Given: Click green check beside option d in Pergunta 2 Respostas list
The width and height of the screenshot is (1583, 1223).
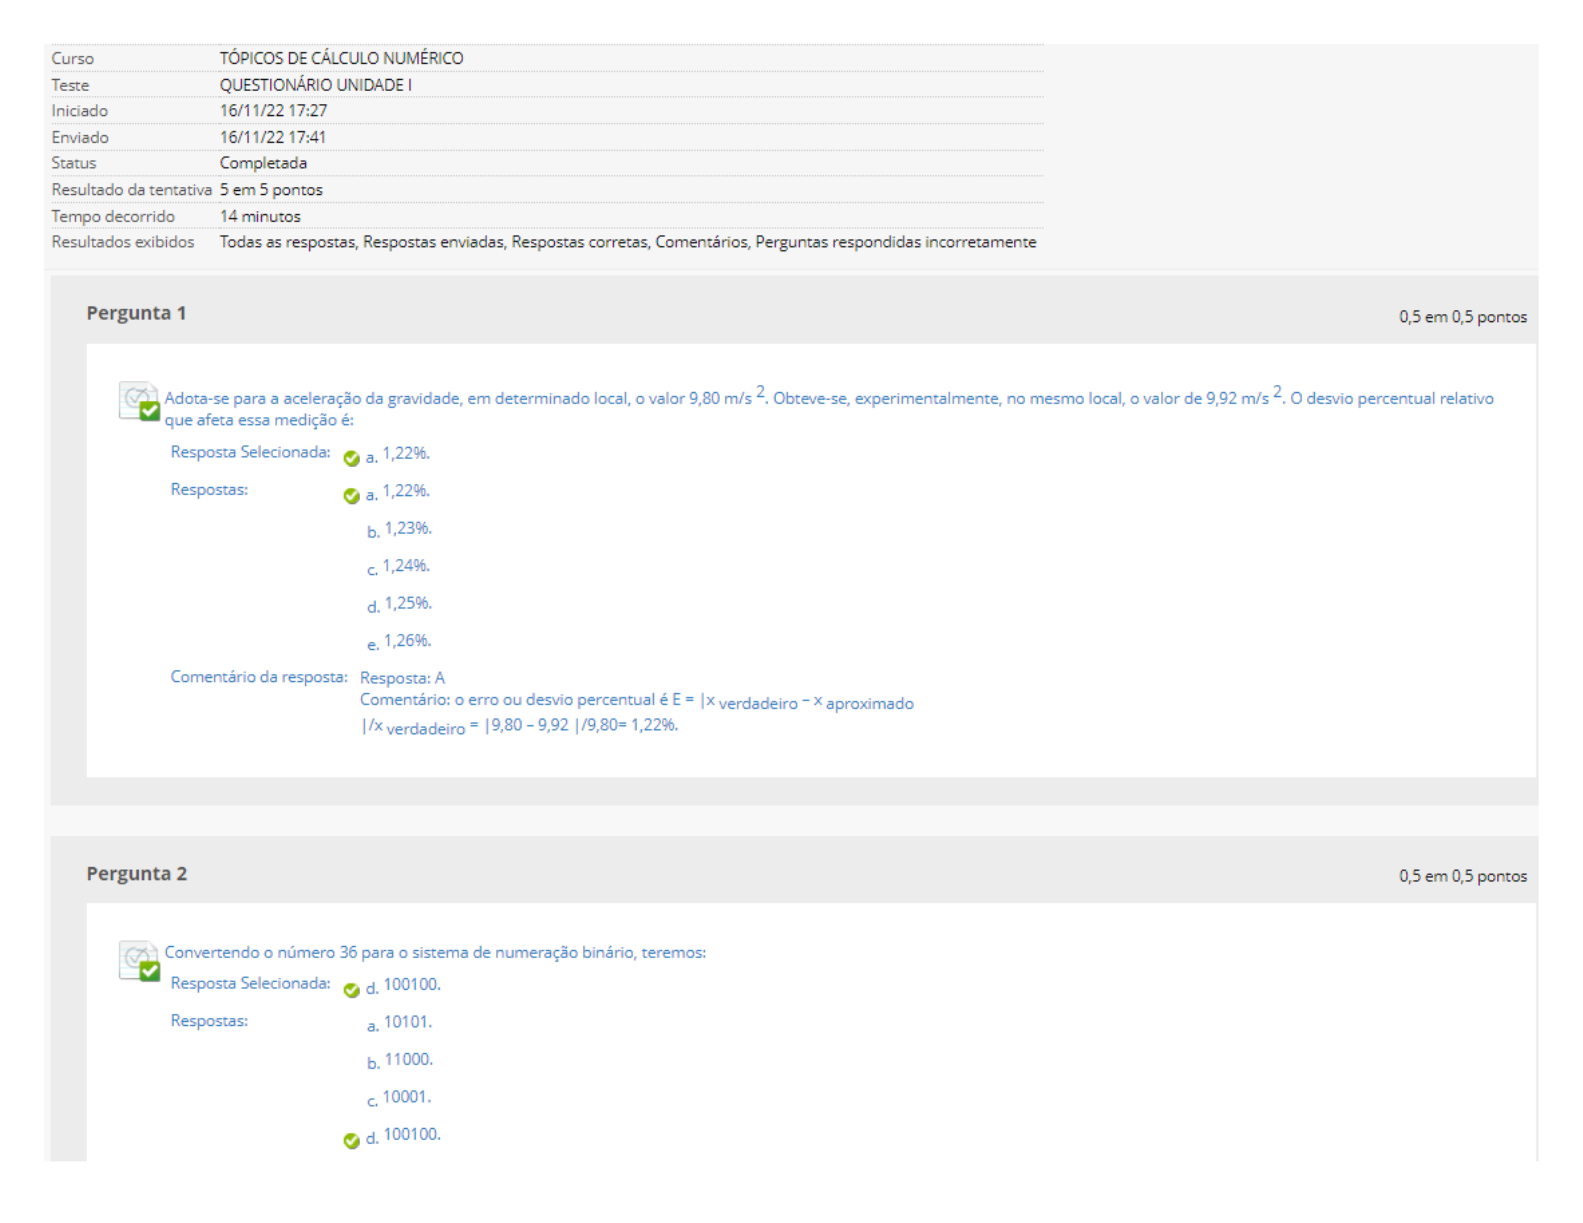Looking at the screenshot, I should [x=351, y=1140].
